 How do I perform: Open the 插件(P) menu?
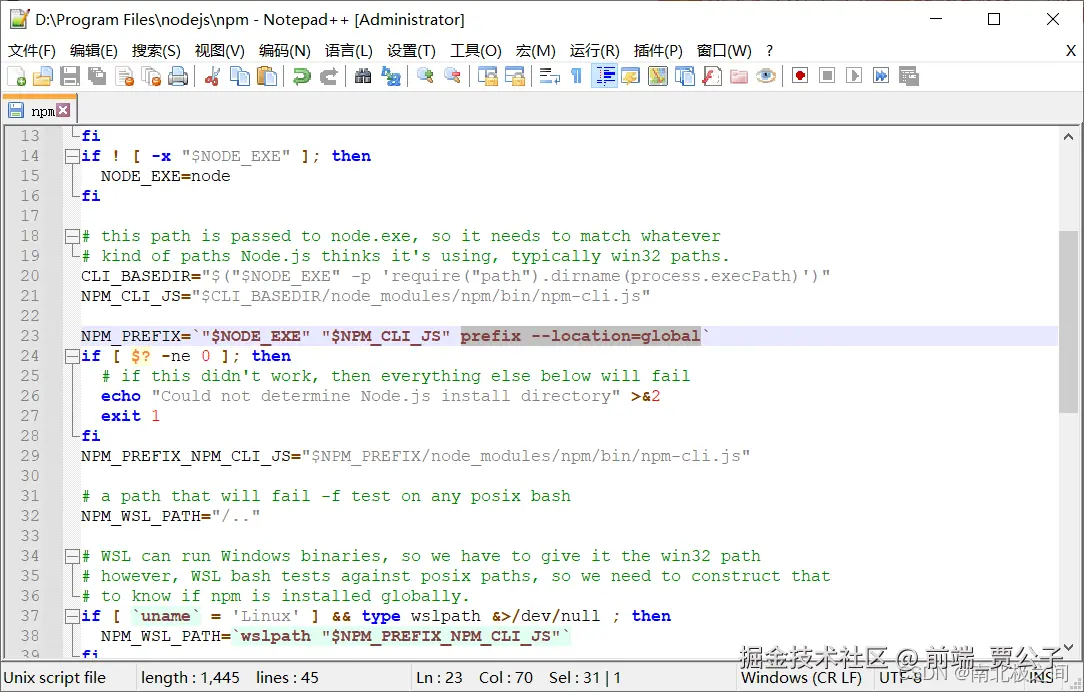pyautogui.click(x=658, y=51)
